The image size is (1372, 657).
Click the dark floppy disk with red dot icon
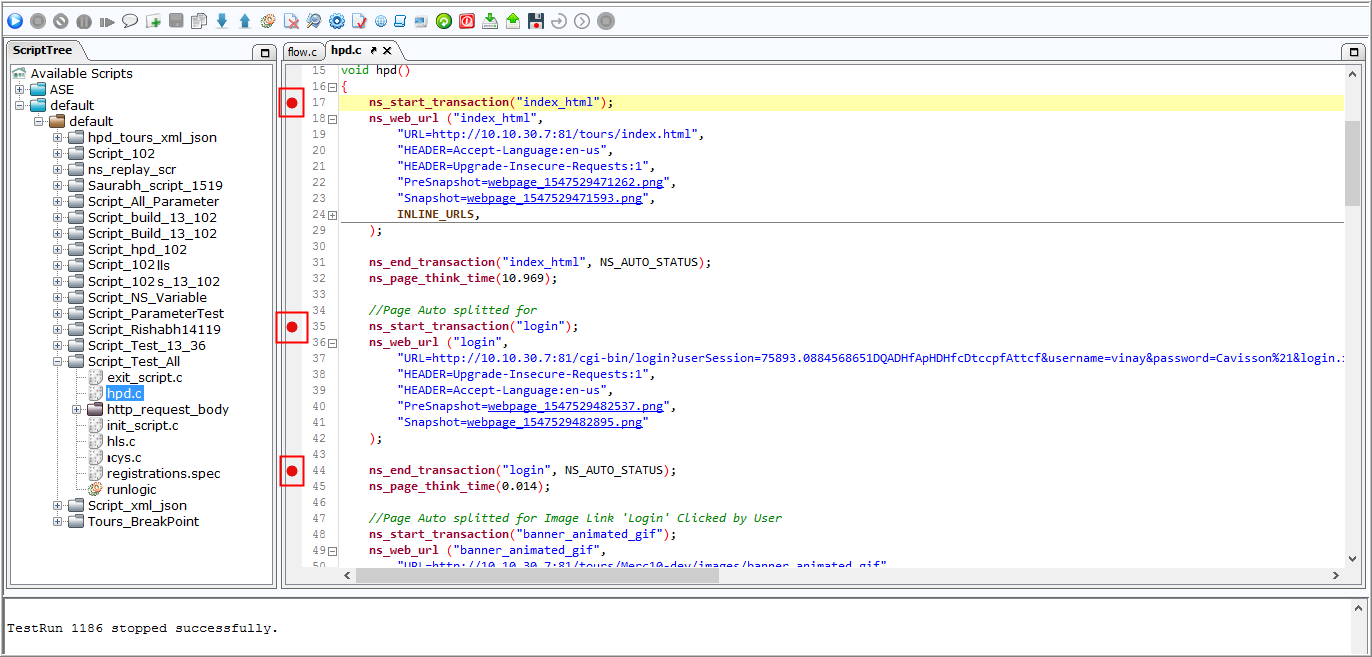(x=536, y=21)
